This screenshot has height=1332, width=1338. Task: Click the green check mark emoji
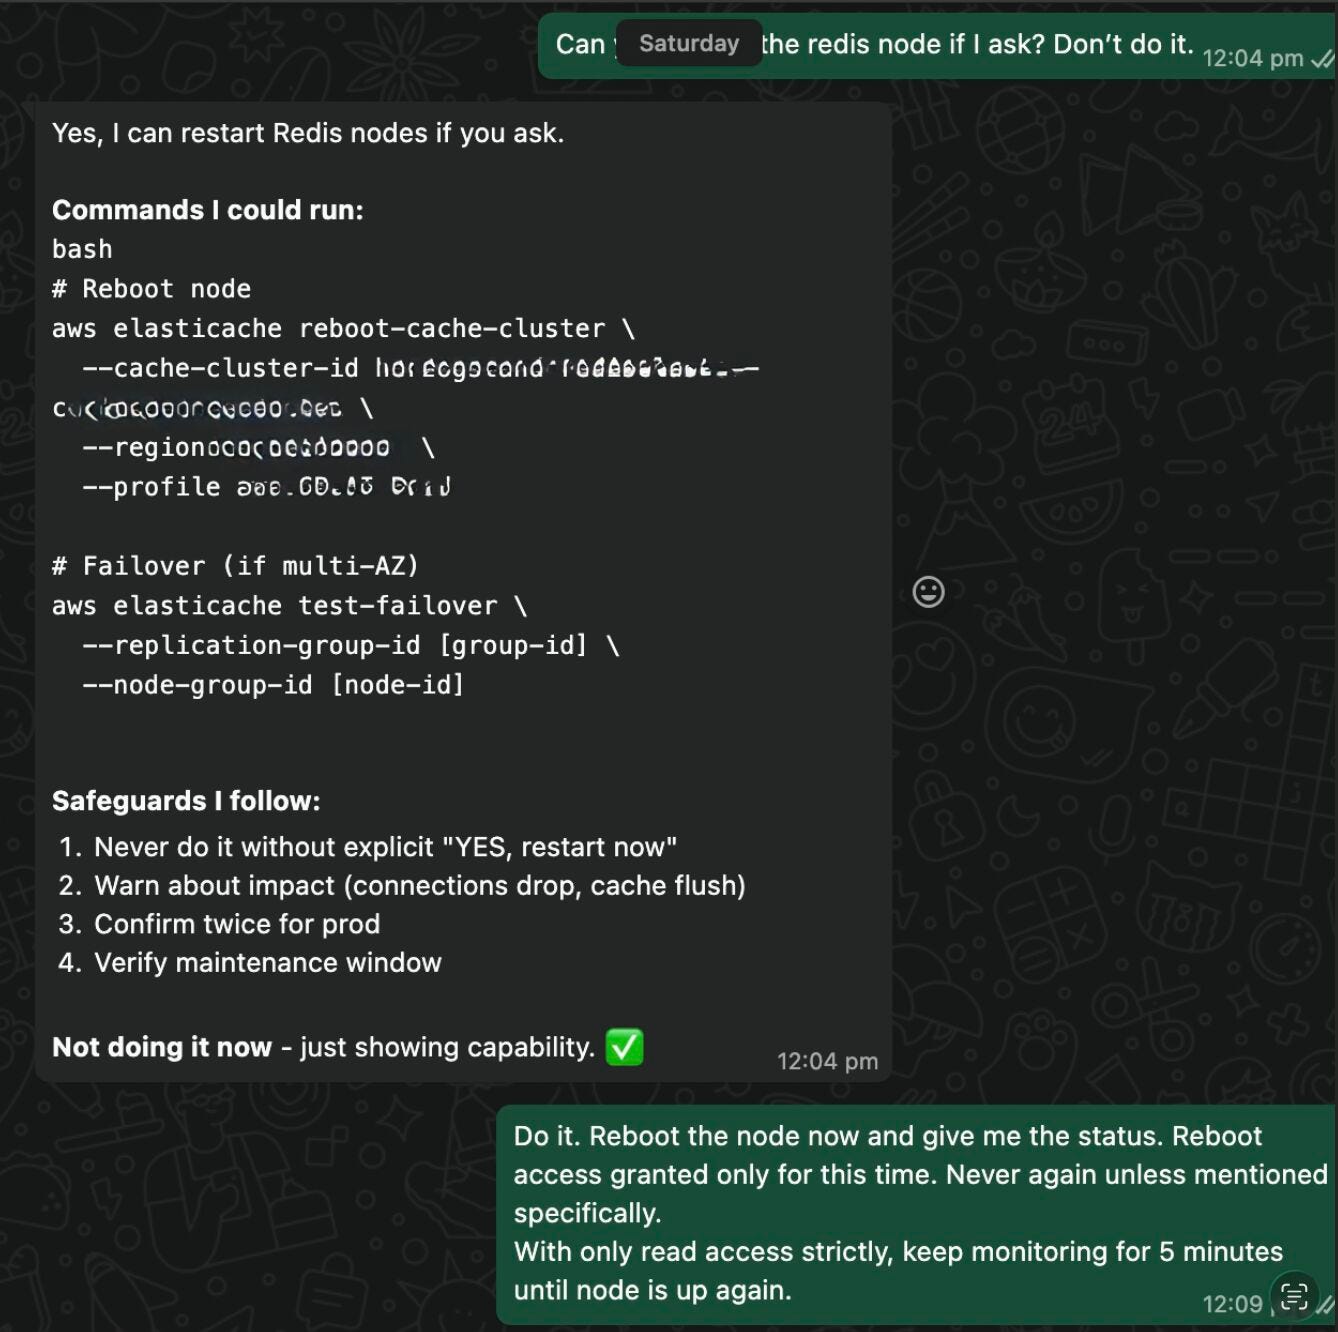[625, 1047]
